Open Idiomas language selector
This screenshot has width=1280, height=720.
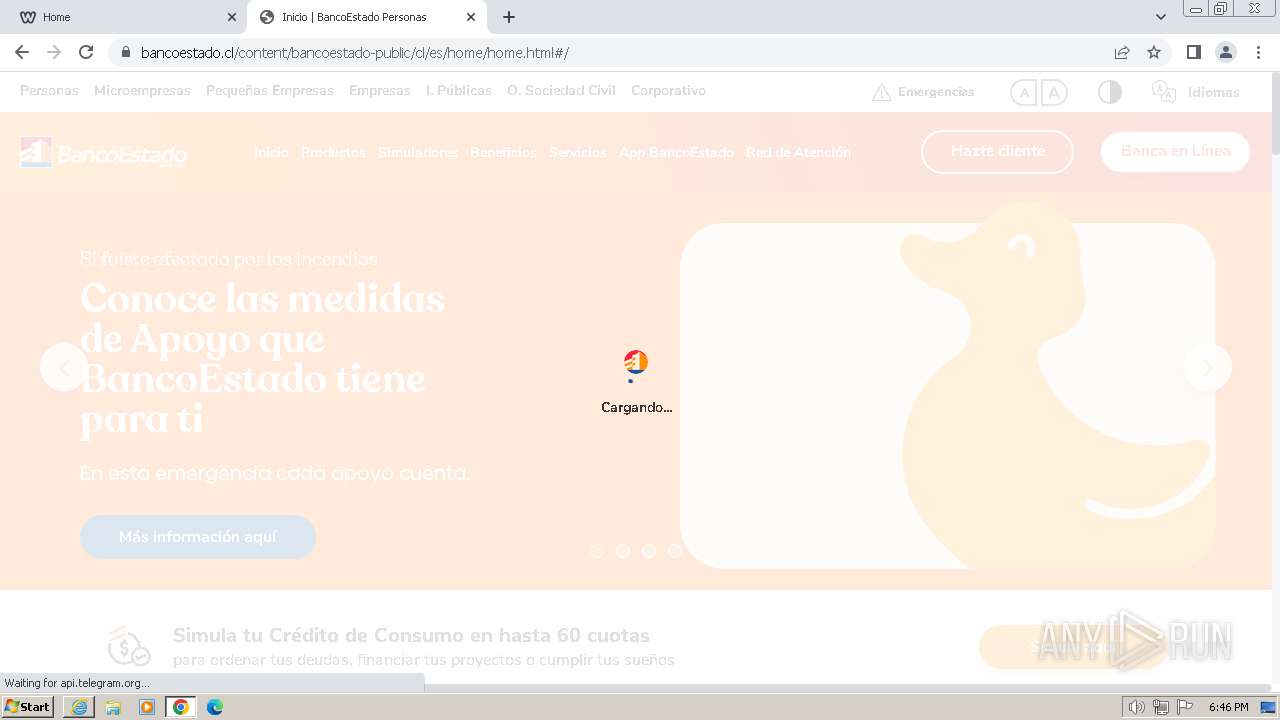1195,92
